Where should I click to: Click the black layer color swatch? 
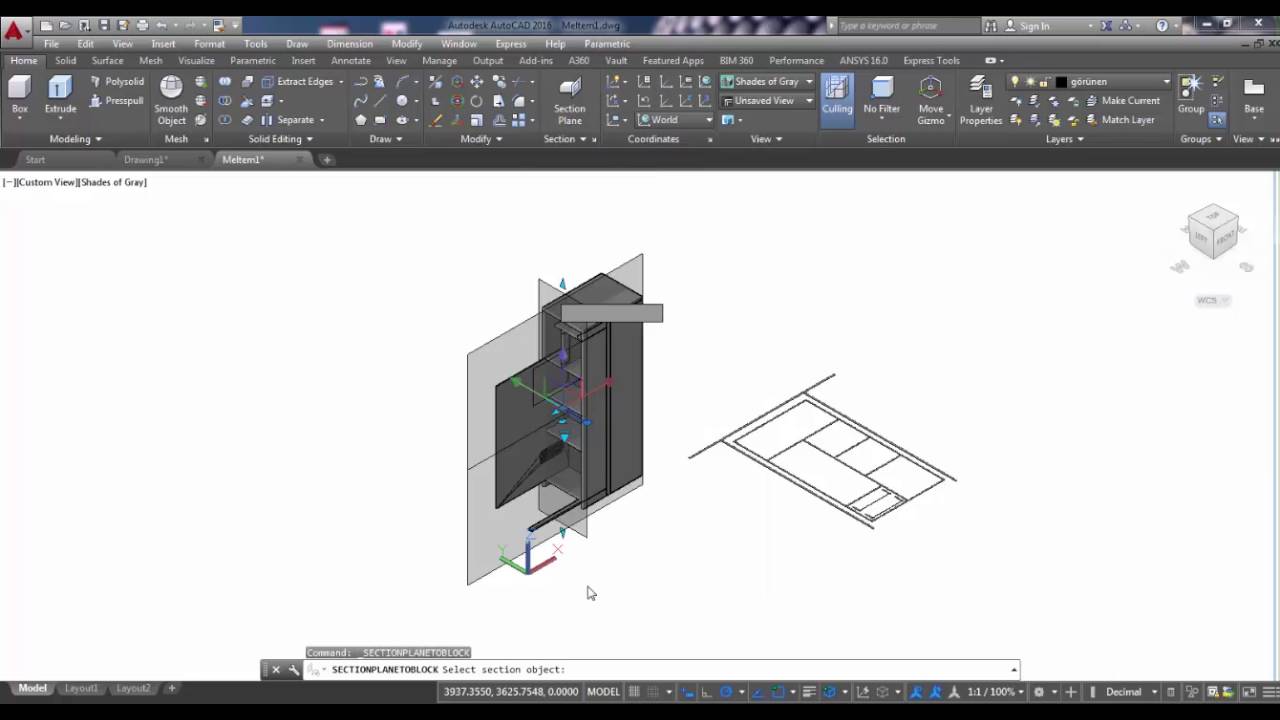[x=1061, y=82]
